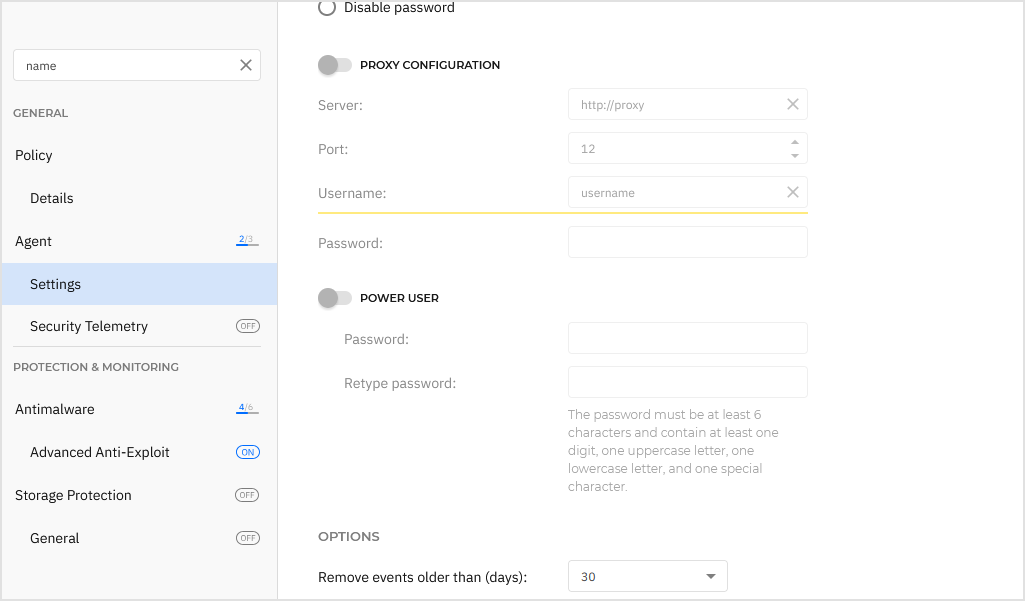Clear the proxy Username field
Image resolution: width=1025 pixels, height=601 pixels.
point(792,192)
